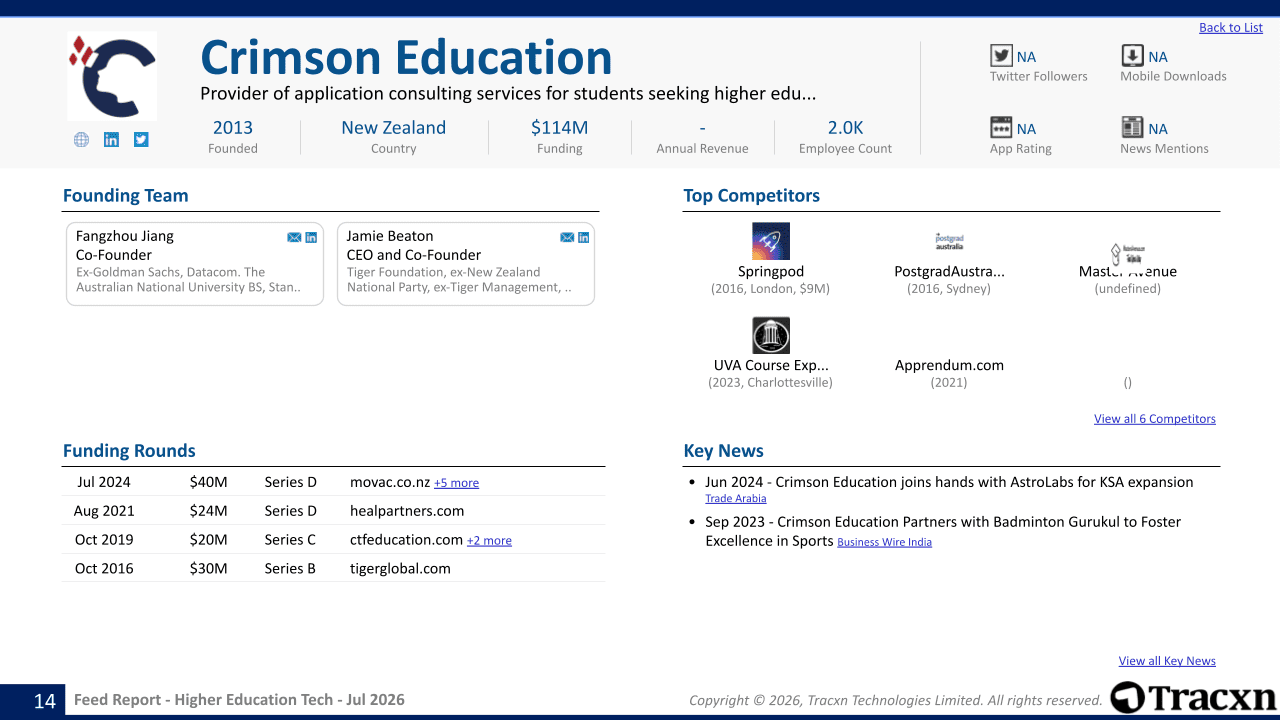Screen dimensions: 1280x720
Task: Click the $20M funding amount
Action: [209, 540]
